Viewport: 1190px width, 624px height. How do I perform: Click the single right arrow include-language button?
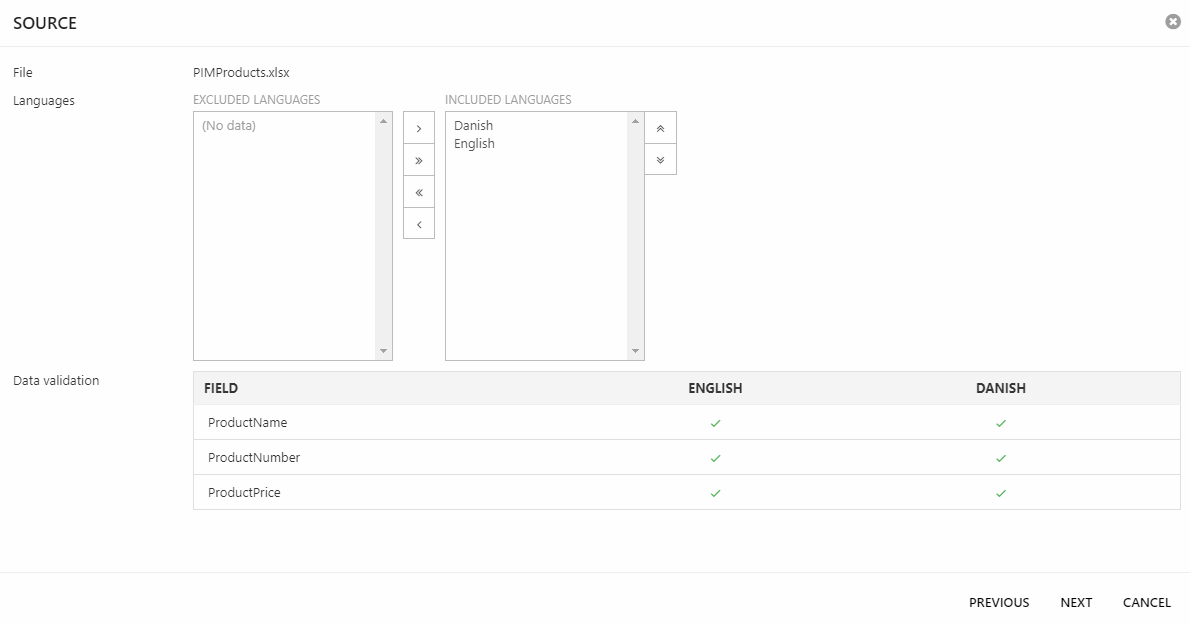tap(419, 128)
